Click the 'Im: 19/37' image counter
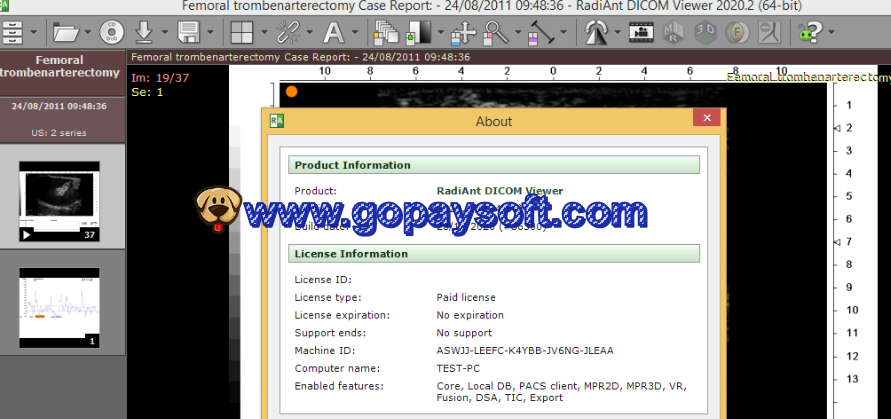Viewport: 891px width, 419px height. 160,78
